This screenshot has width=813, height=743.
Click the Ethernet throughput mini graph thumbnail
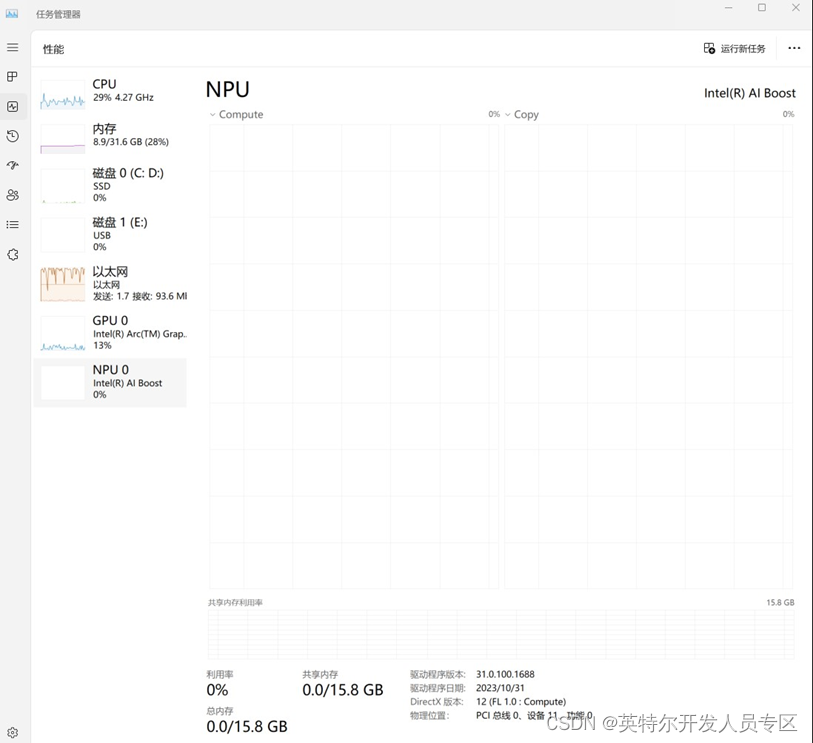click(x=63, y=284)
